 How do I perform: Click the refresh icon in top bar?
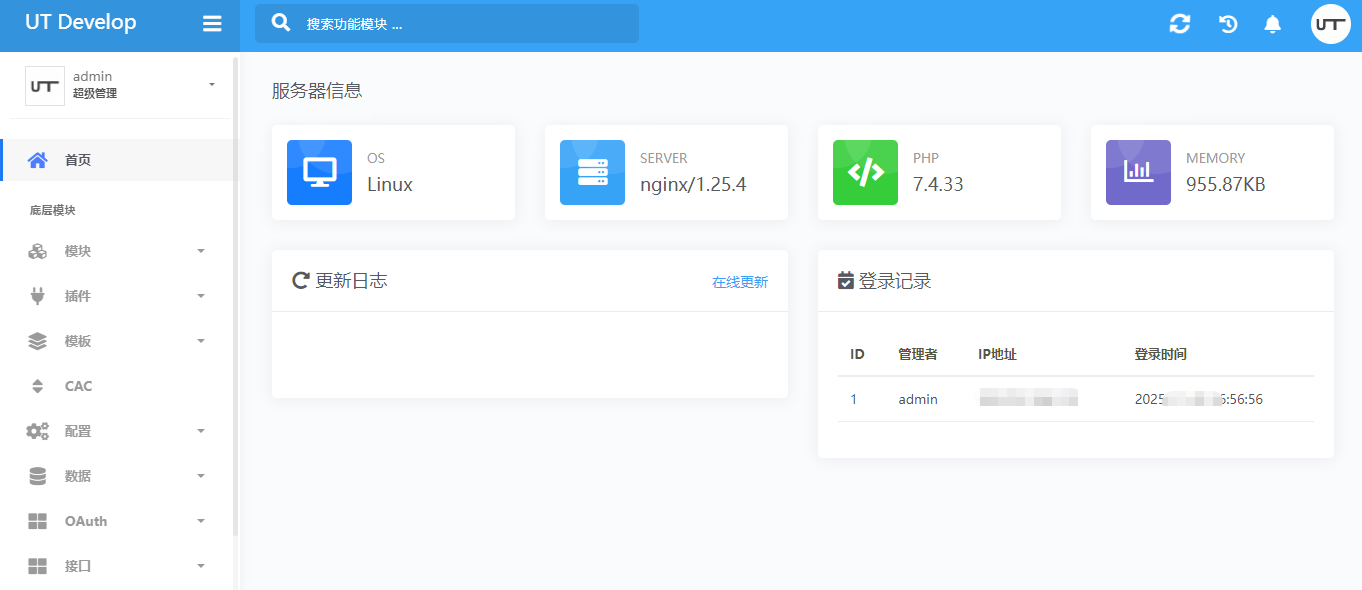1180,24
